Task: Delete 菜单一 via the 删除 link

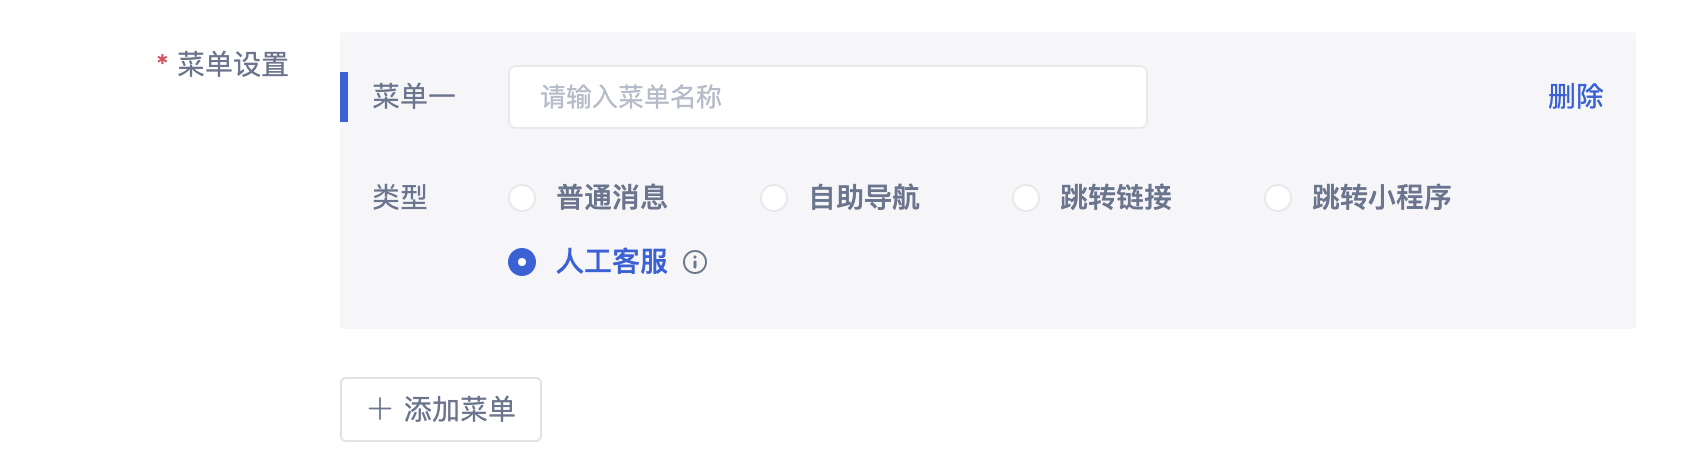Action: pos(1575,97)
